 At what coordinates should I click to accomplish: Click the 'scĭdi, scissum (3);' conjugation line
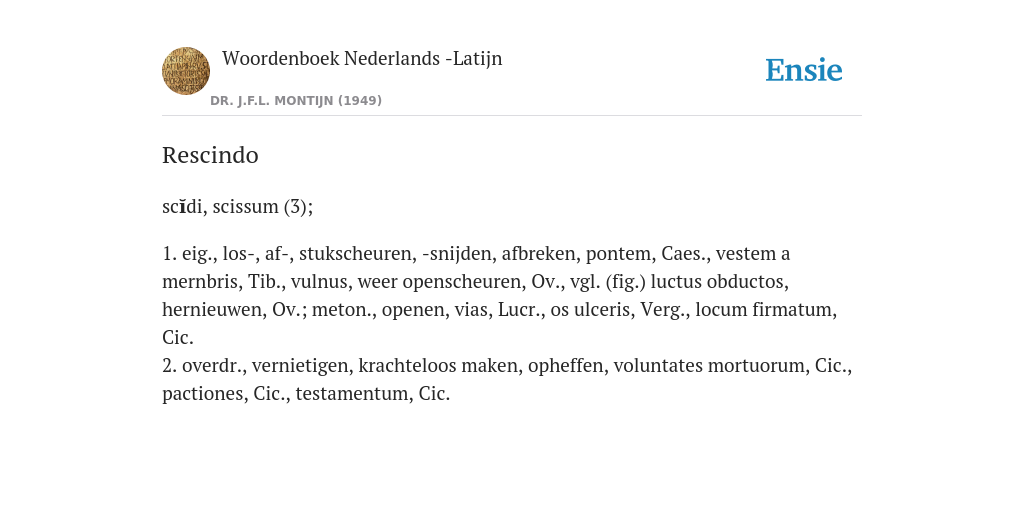[238, 206]
